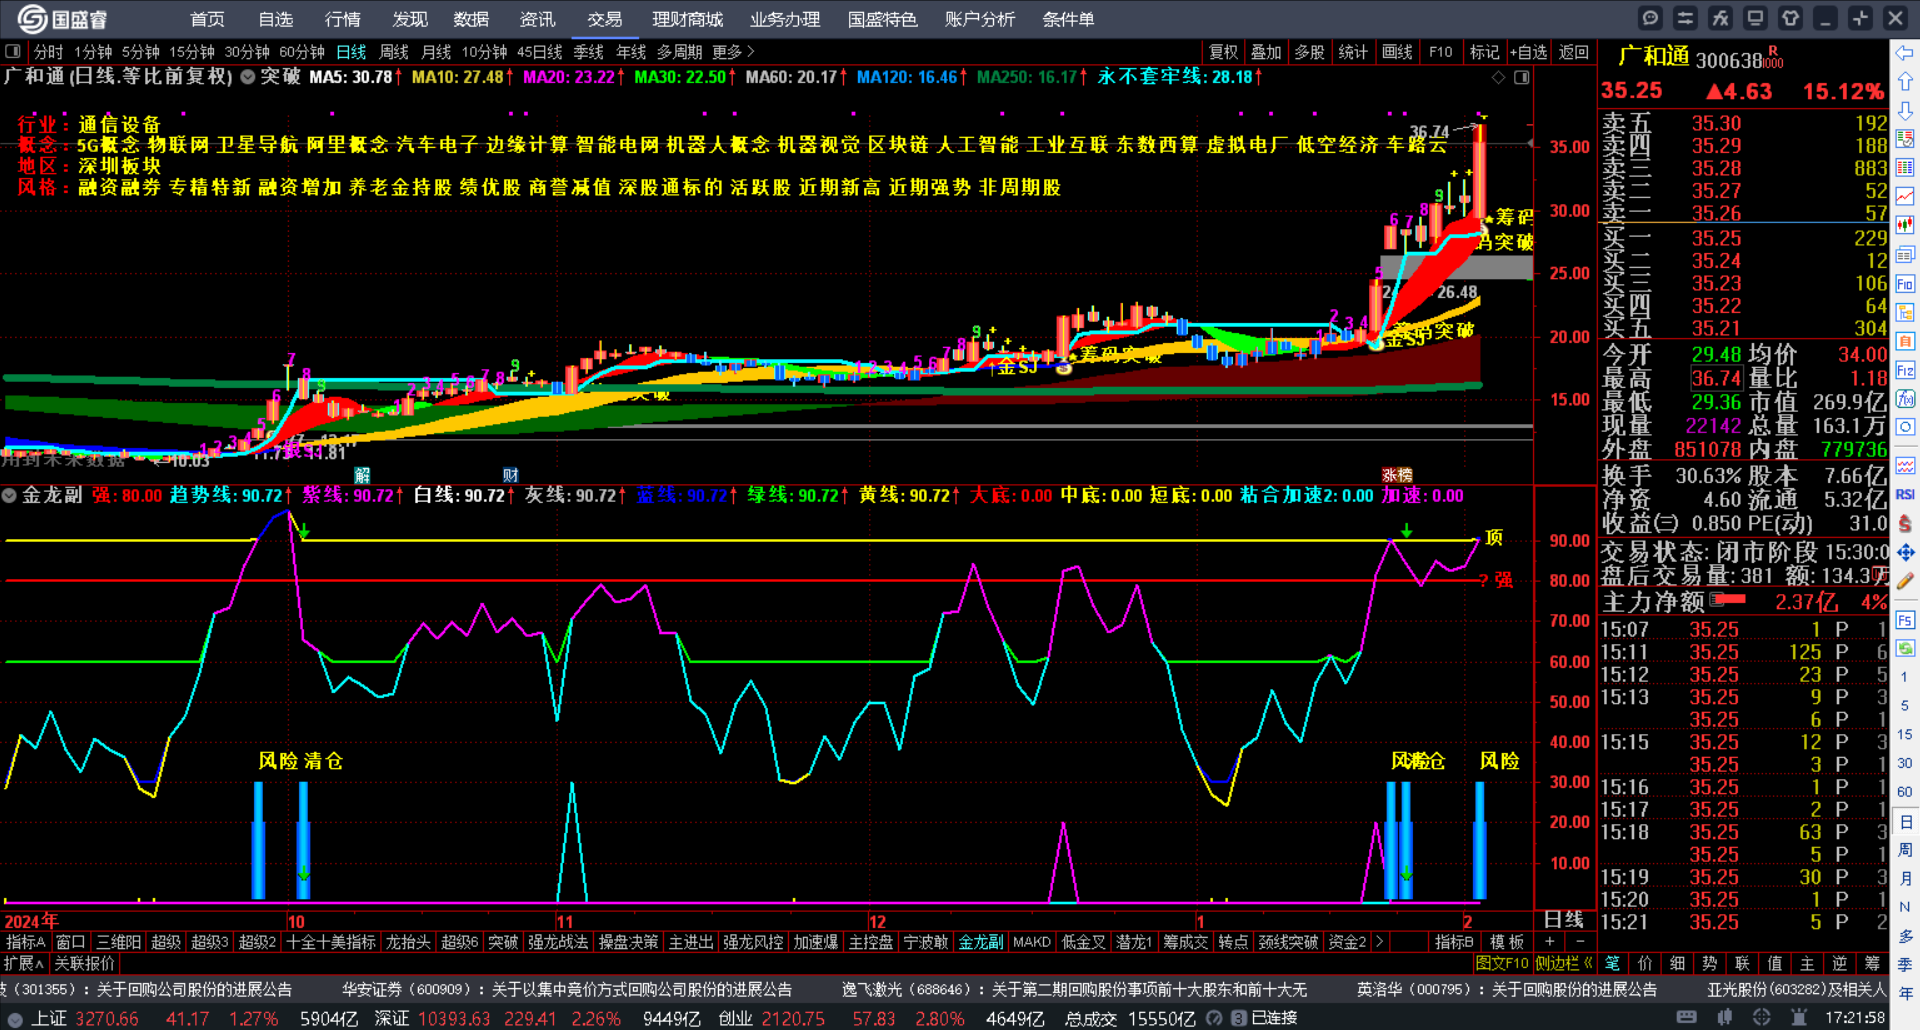Select the 强龙战法 indicator tab
This screenshot has width=1920, height=1030.
tap(558, 942)
